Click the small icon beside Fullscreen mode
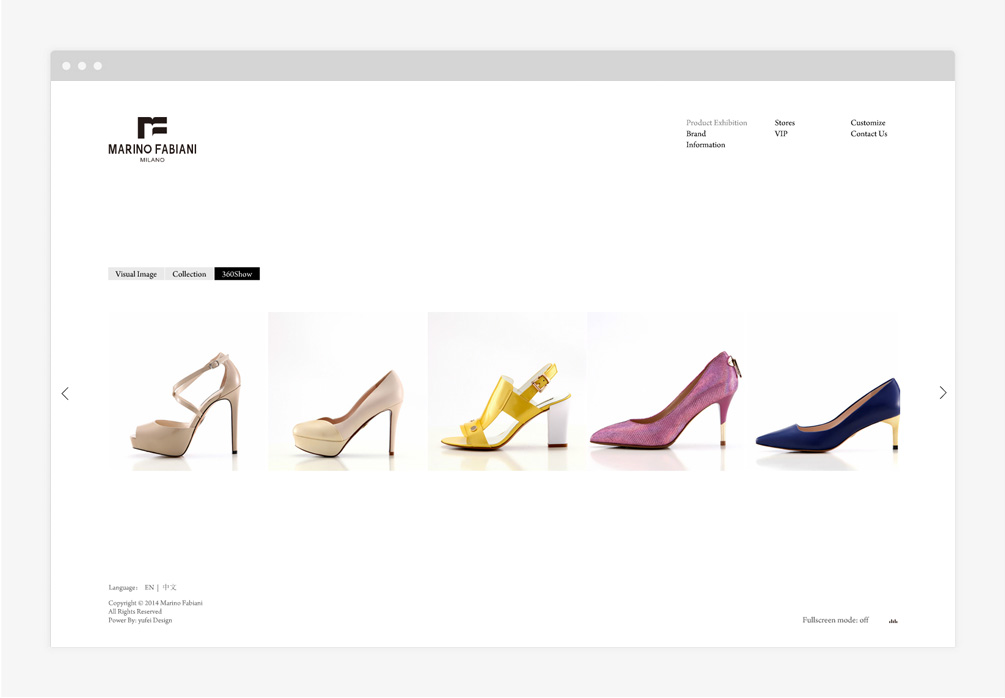Viewport: 1005px width, 698px height. tap(893, 621)
